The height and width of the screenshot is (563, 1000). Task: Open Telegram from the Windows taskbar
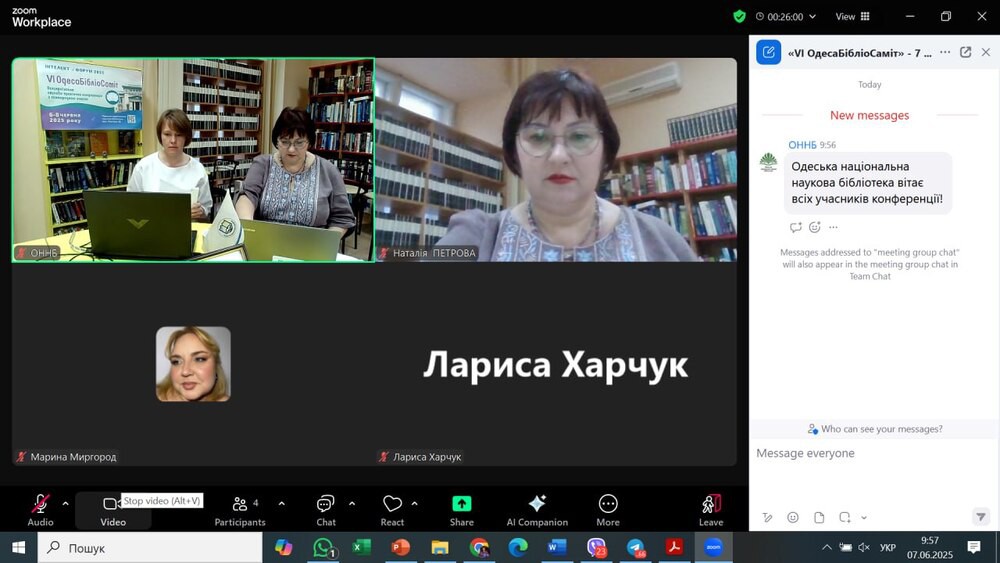tap(636, 547)
